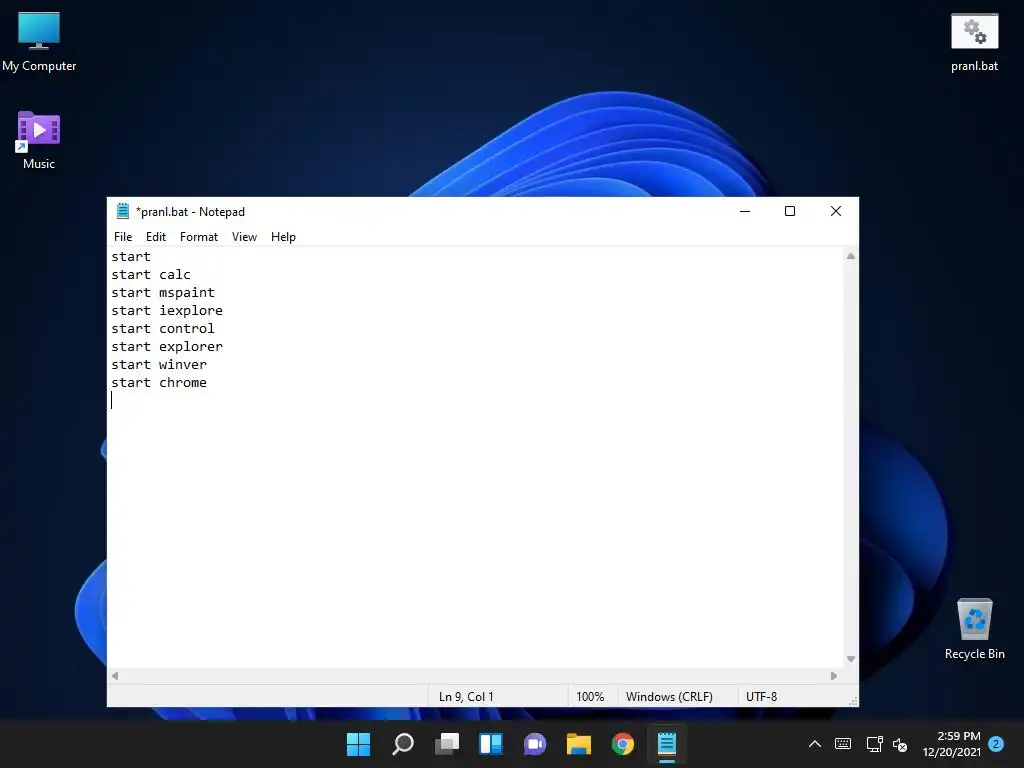Click the horizontal scrollbar left arrow
Viewport: 1024px width, 768px height.
[115, 676]
